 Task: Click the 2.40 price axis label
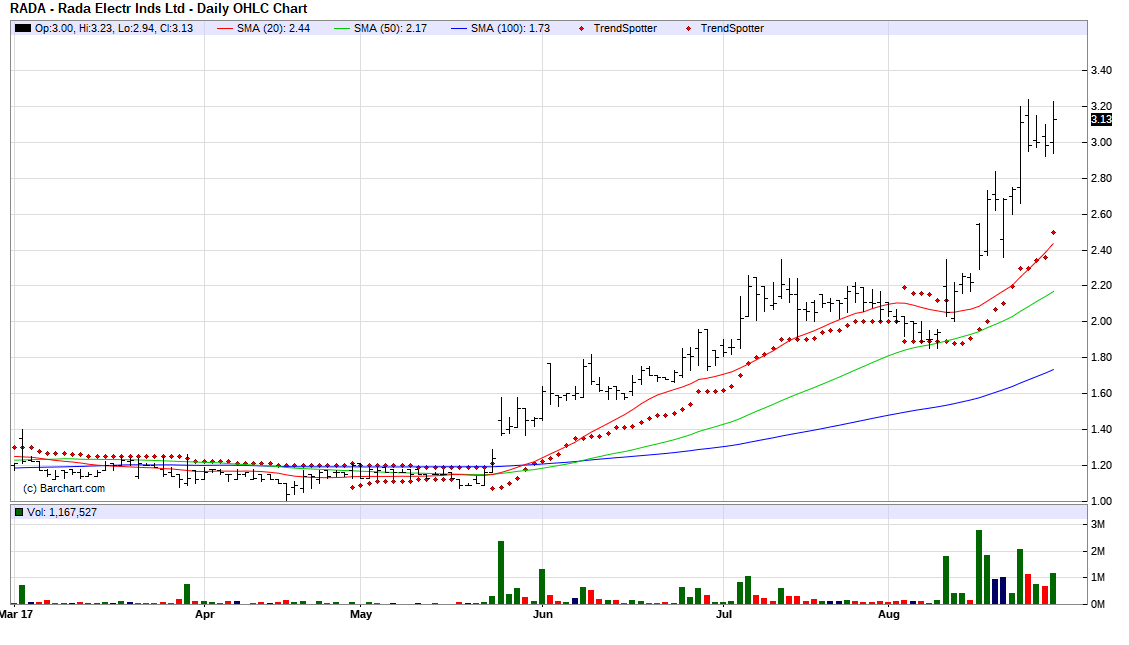(1101, 251)
